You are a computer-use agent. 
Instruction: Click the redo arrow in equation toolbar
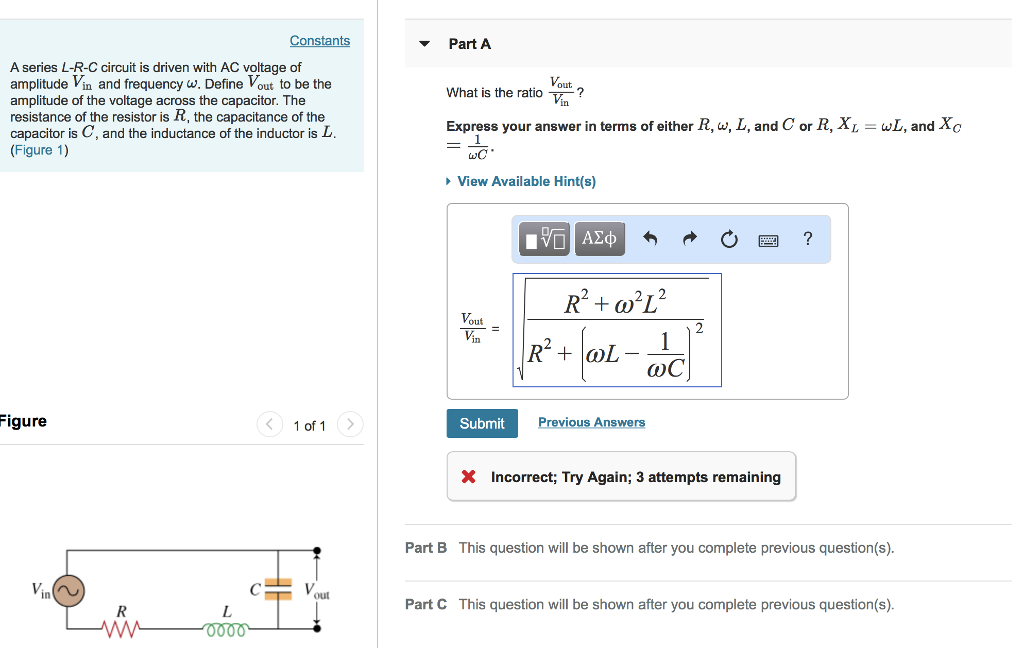pyautogui.click(x=690, y=239)
